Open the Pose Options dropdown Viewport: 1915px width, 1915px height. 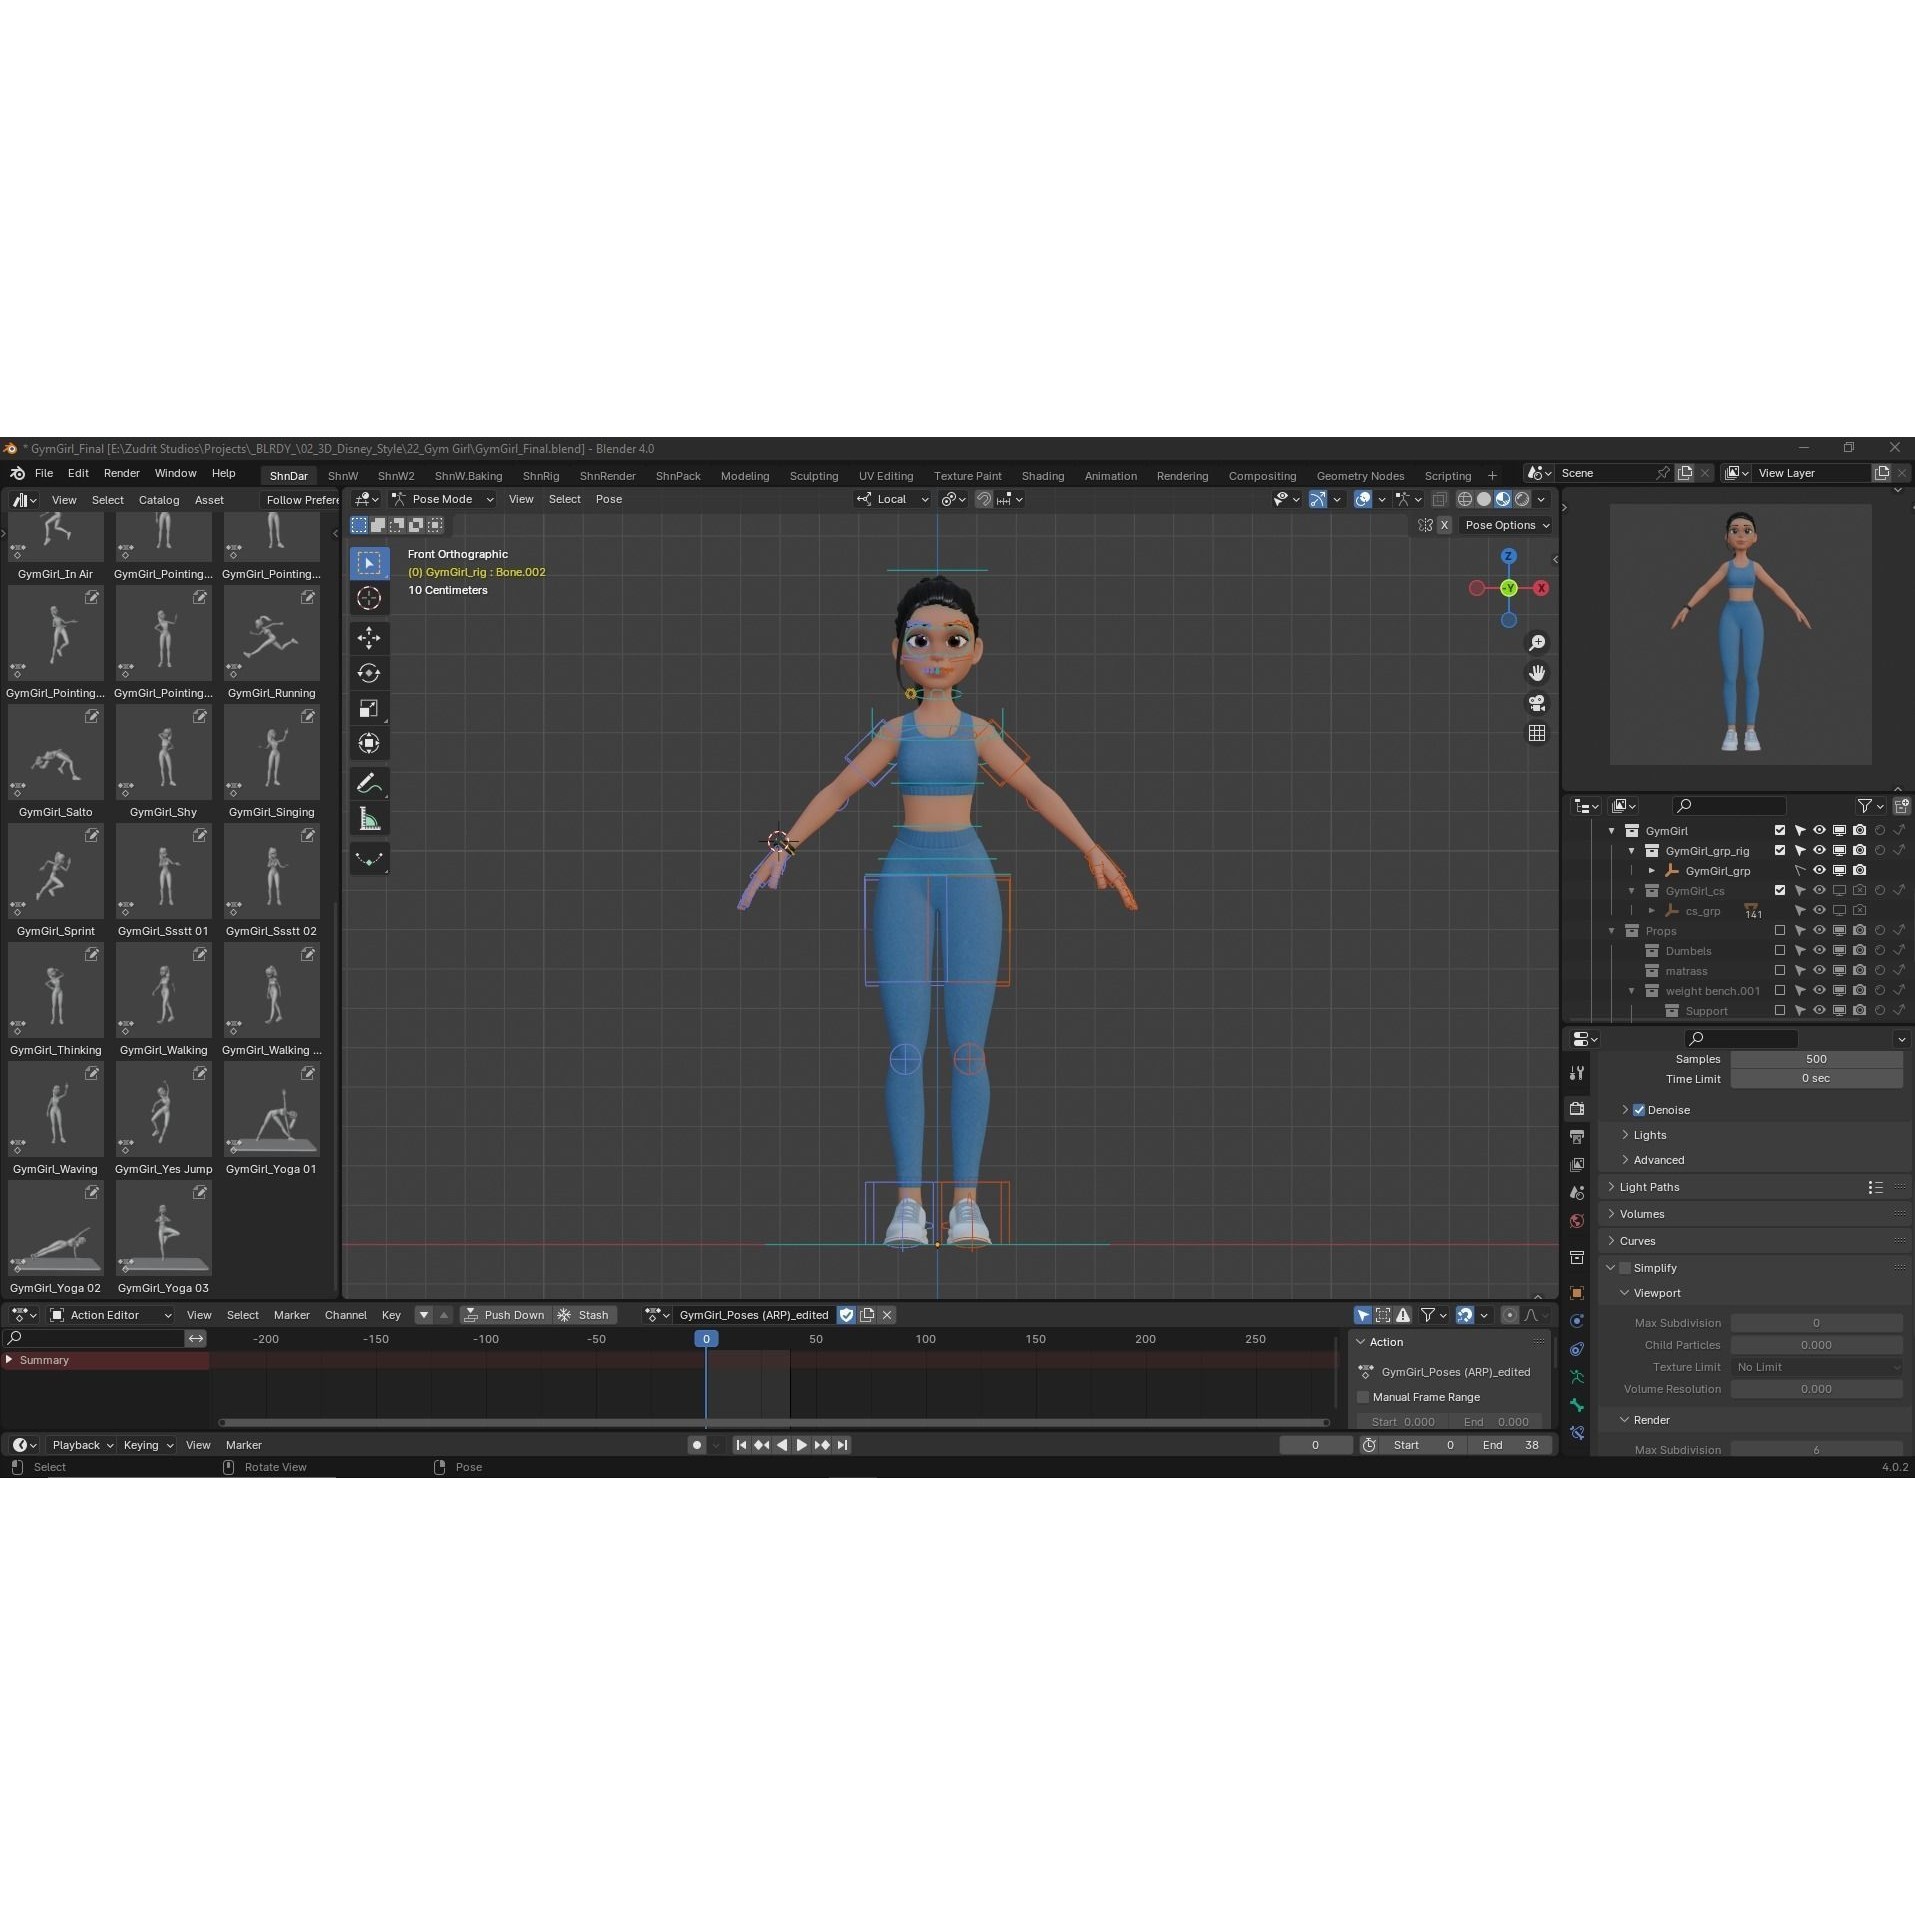point(1505,525)
